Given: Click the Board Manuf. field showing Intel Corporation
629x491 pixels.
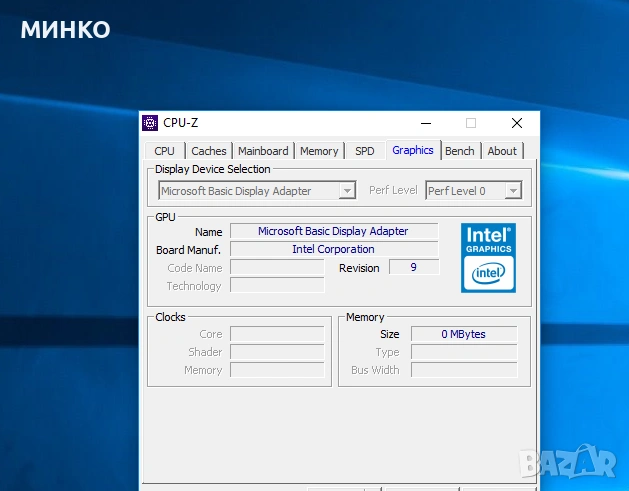Looking at the screenshot, I should [x=333, y=249].
